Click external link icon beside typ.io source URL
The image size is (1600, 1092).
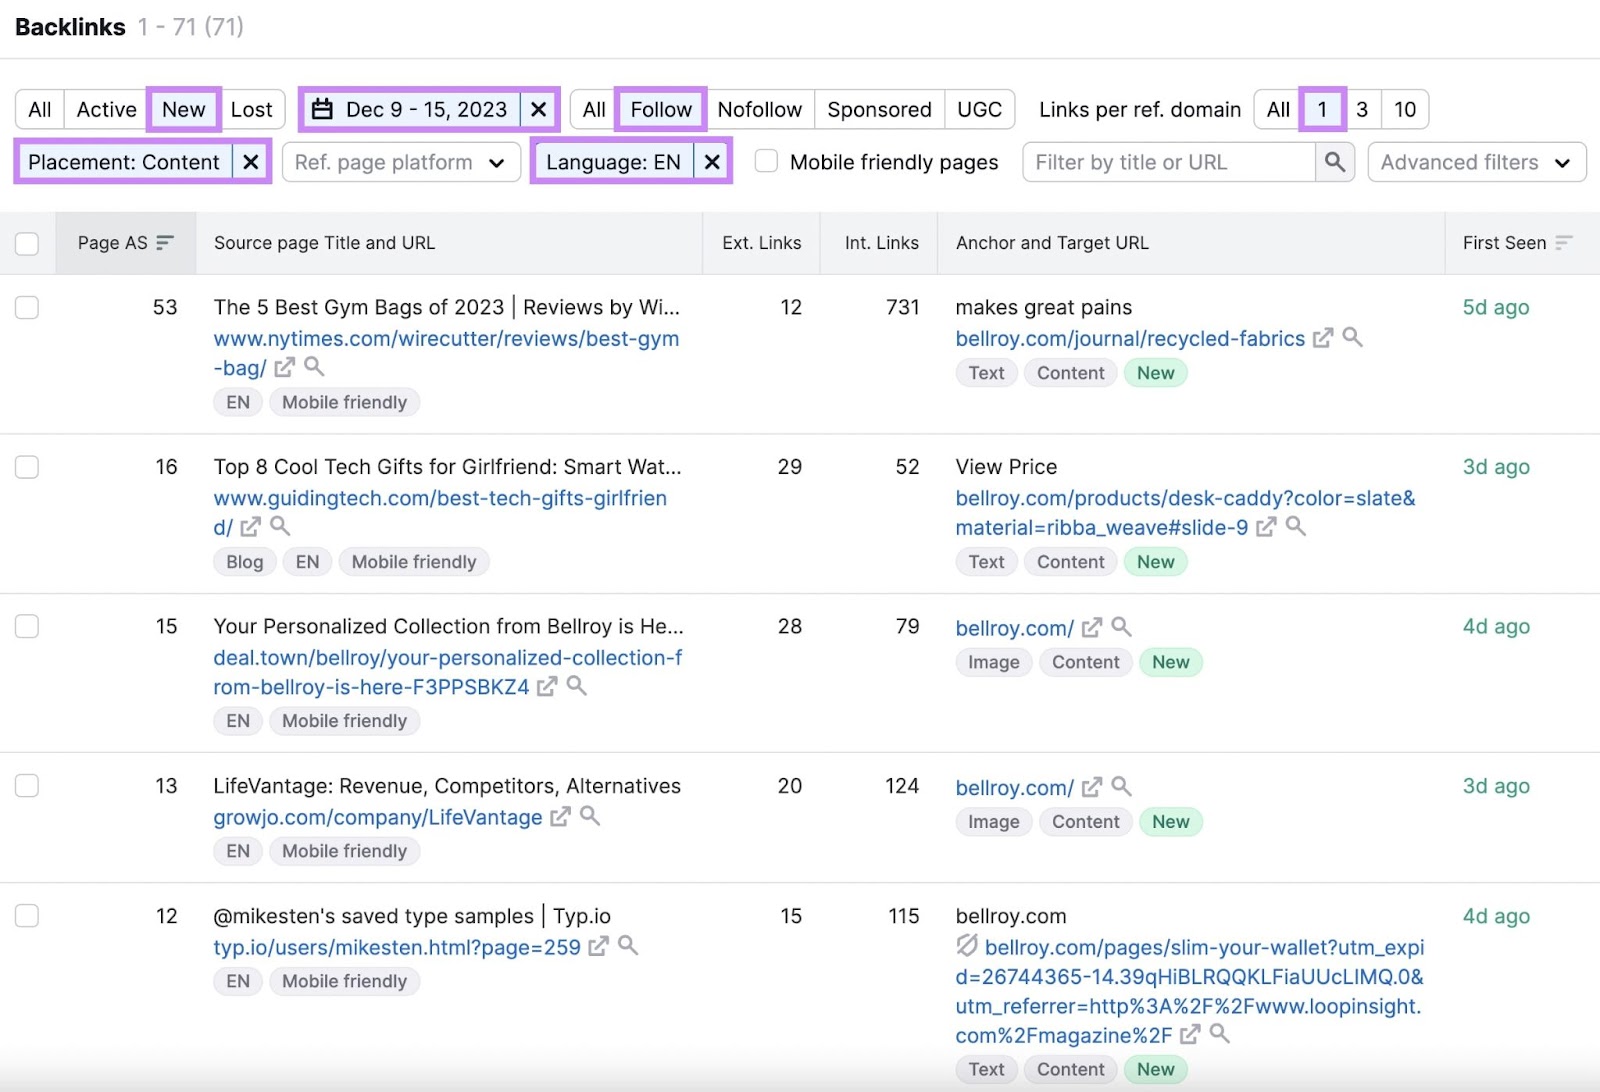point(598,947)
